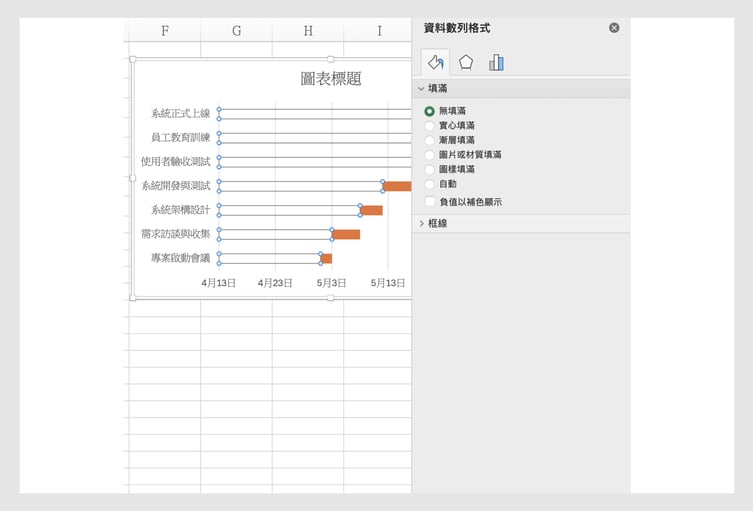The height and width of the screenshot is (511, 753).
Task: Expand the 框線 section
Action: point(421,223)
